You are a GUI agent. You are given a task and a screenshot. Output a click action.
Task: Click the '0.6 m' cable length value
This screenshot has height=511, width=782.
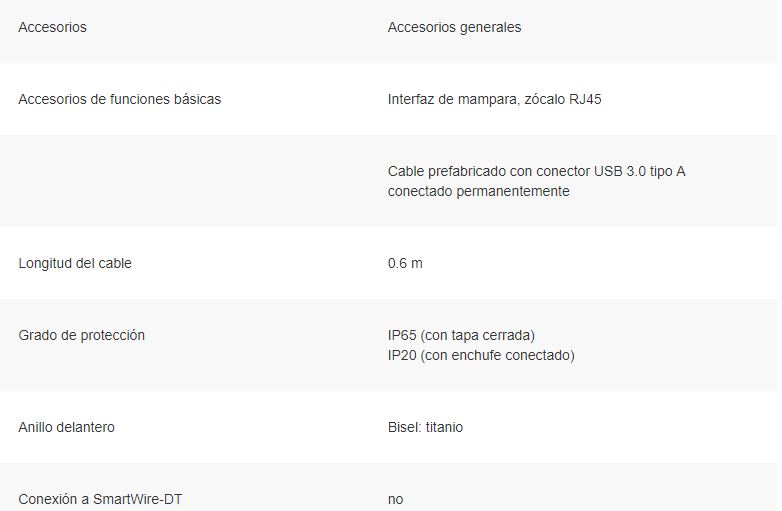[405, 263]
